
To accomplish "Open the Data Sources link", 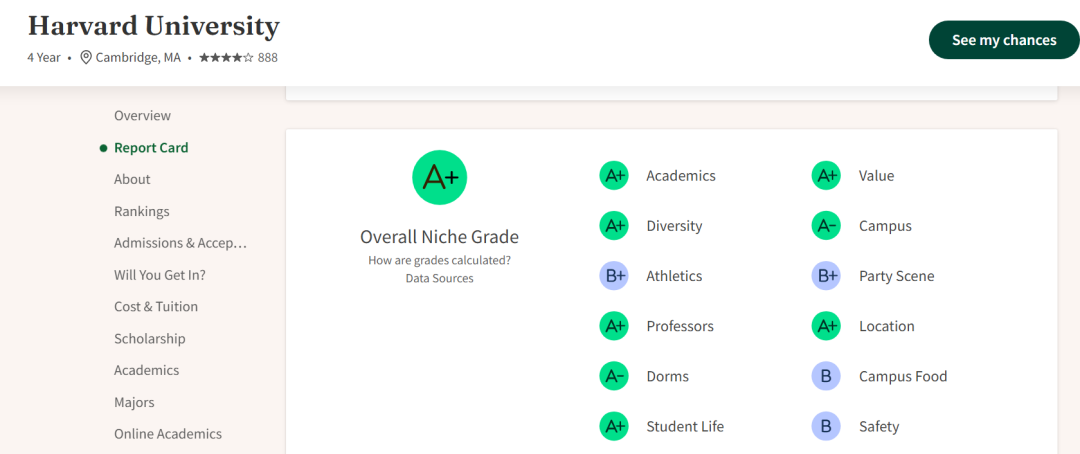I will 439,278.
